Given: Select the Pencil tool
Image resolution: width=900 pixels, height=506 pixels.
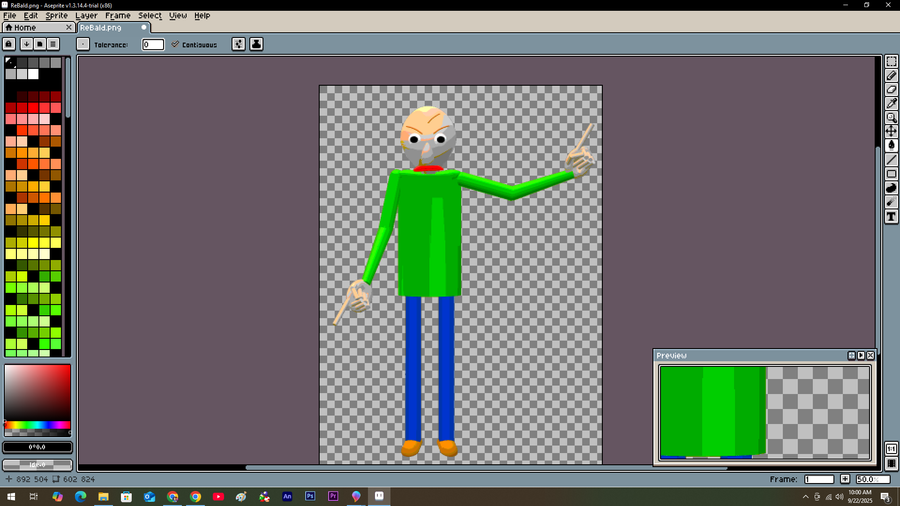Looking at the screenshot, I should pyautogui.click(x=891, y=75).
